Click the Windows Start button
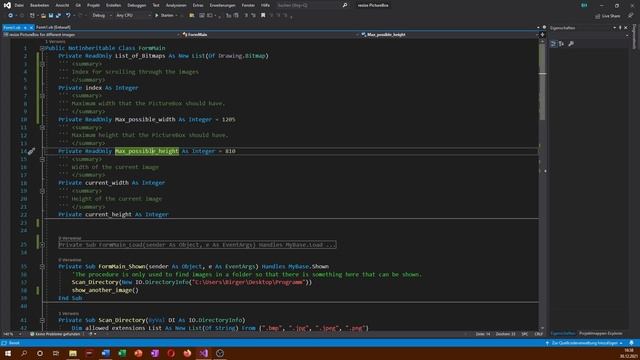Image resolution: width=640 pixels, height=360 pixels. [7, 353]
